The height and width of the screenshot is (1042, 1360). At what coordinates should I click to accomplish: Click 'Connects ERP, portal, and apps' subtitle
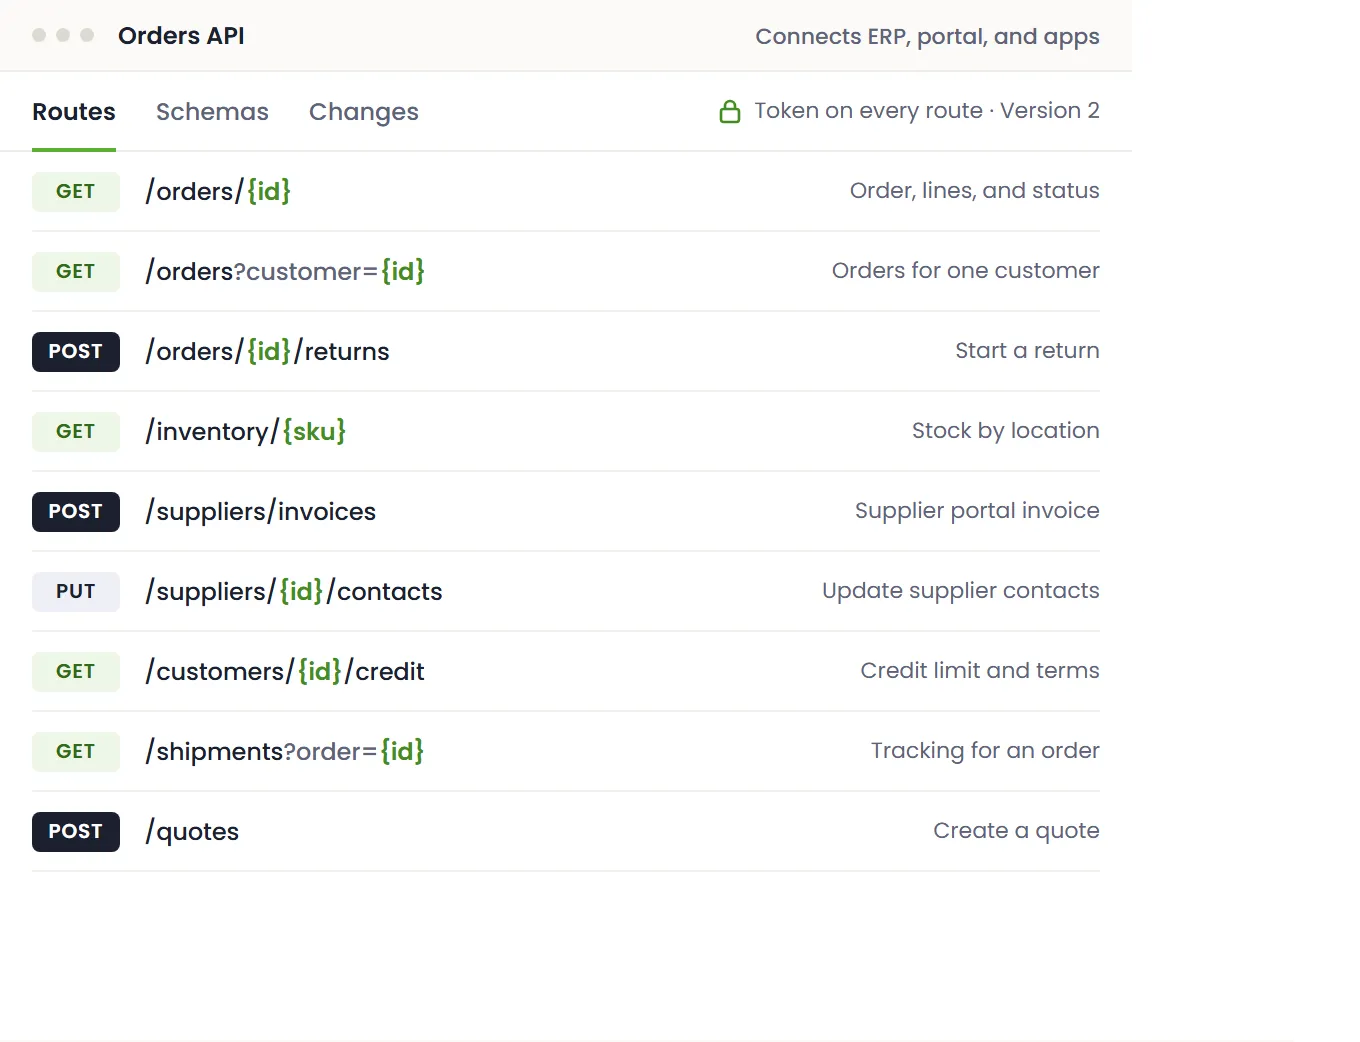pyautogui.click(x=927, y=37)
